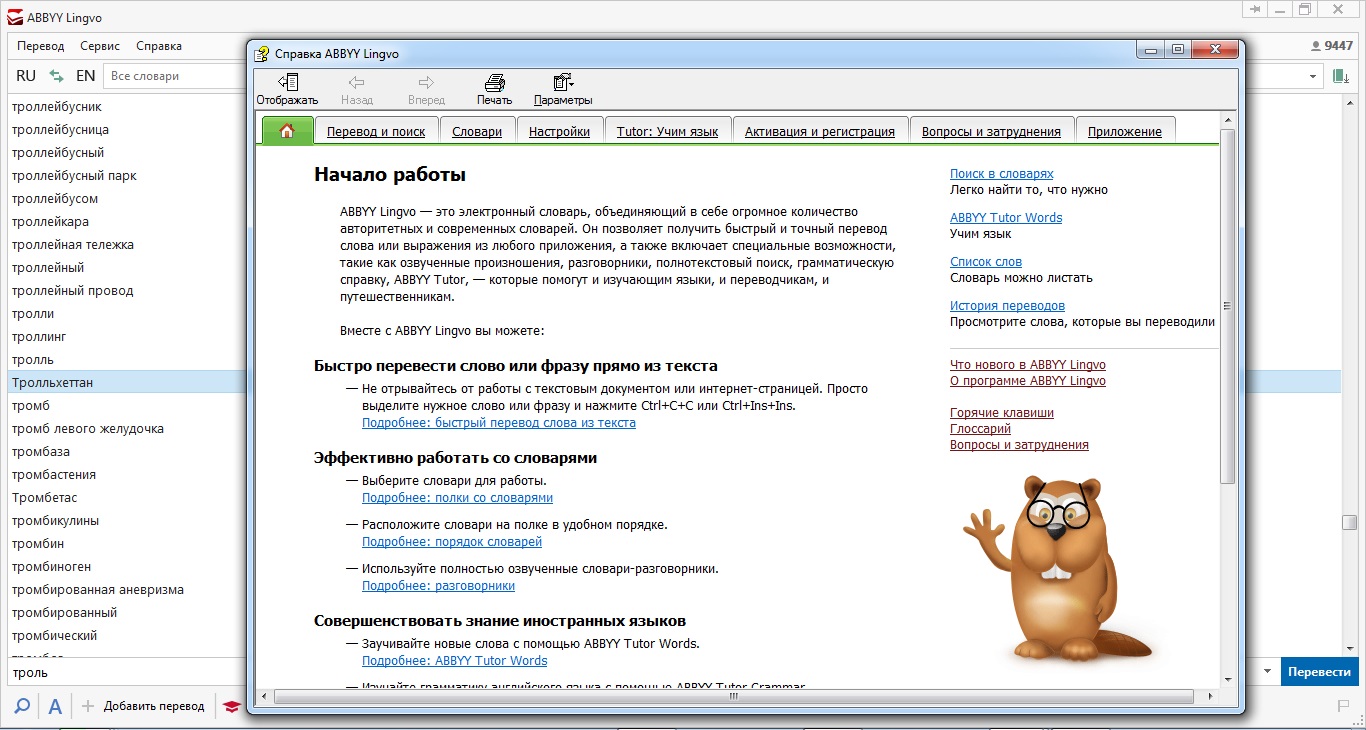Click the blue letter A icon
The image size is (1366, 730).
pos(55,707)
